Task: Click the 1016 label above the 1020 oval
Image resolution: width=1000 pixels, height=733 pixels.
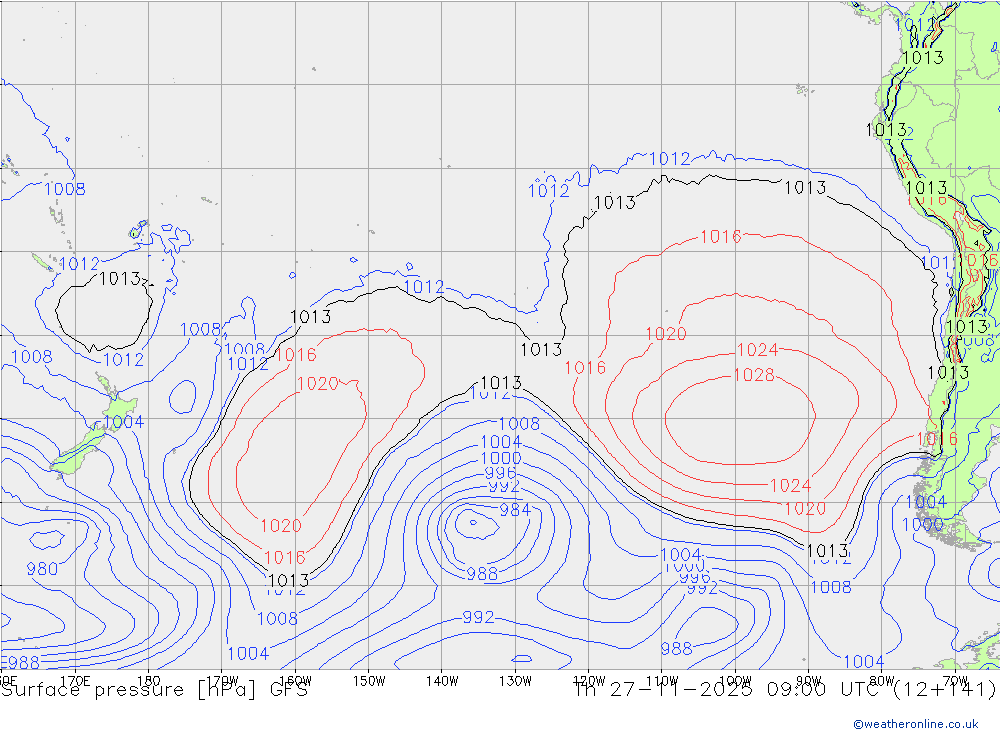Action: point(296,355)
